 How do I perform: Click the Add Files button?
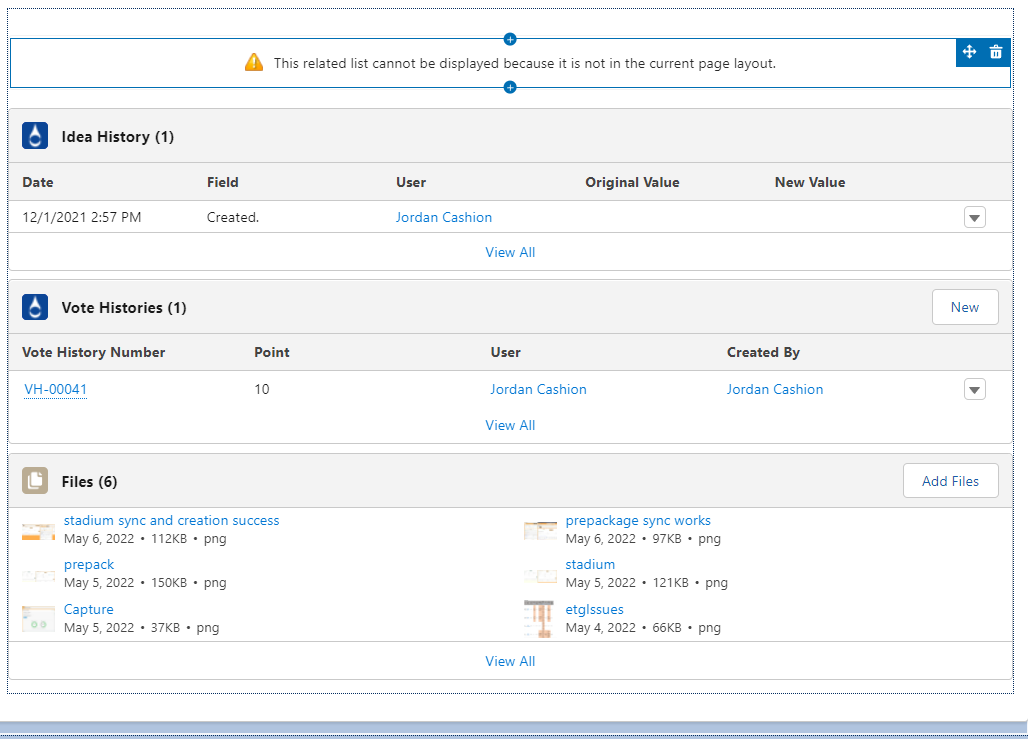[x=950, y=481]
